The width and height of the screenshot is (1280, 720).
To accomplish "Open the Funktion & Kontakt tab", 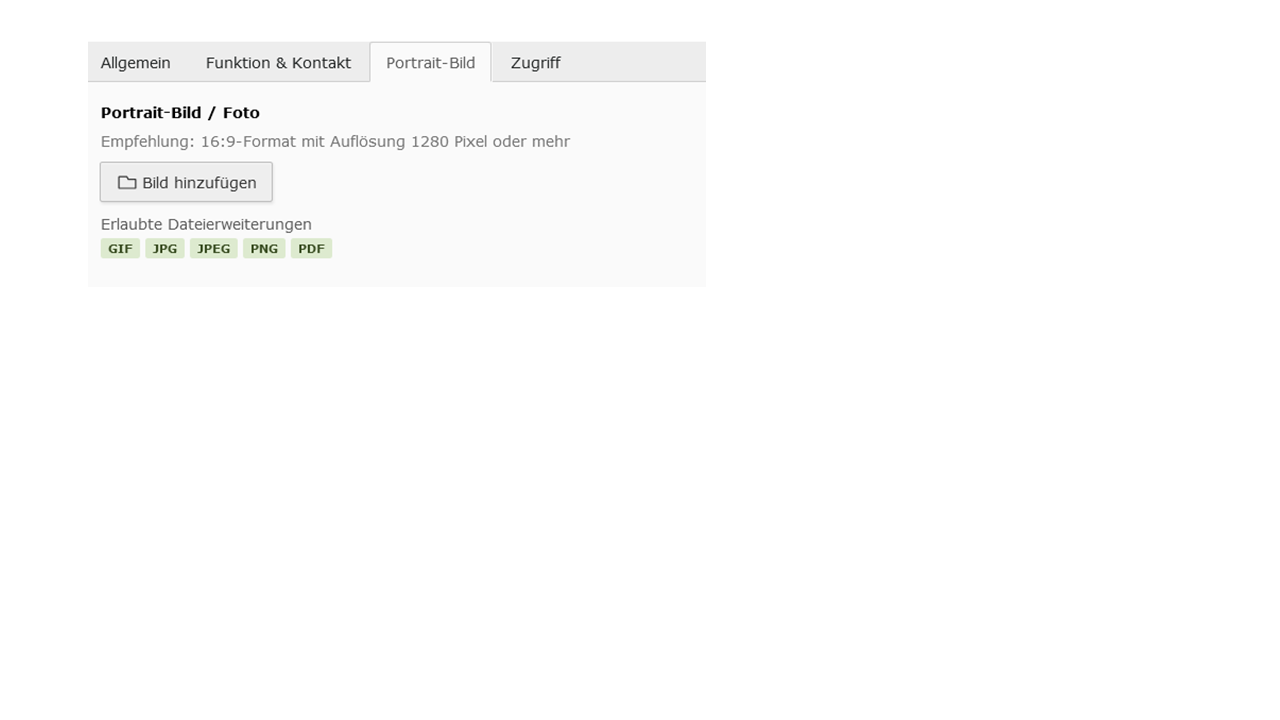I will pos(278,63).
